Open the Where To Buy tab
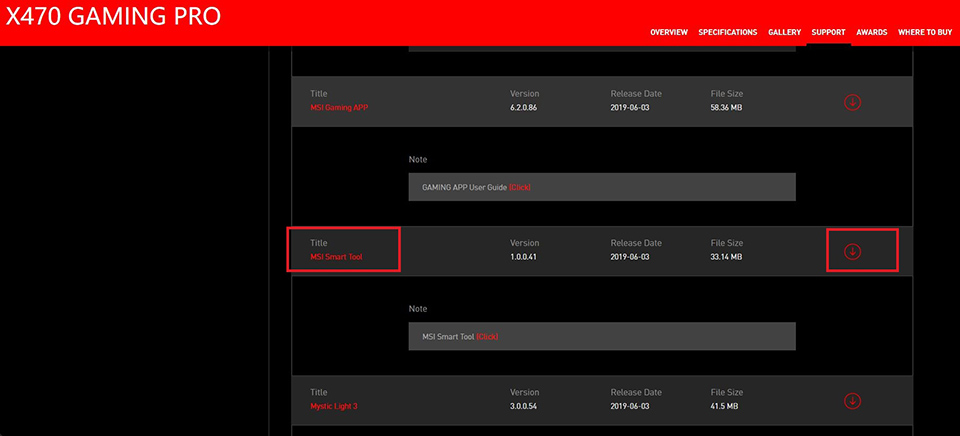The image size is (960, 436). click(x=925, y=32)
